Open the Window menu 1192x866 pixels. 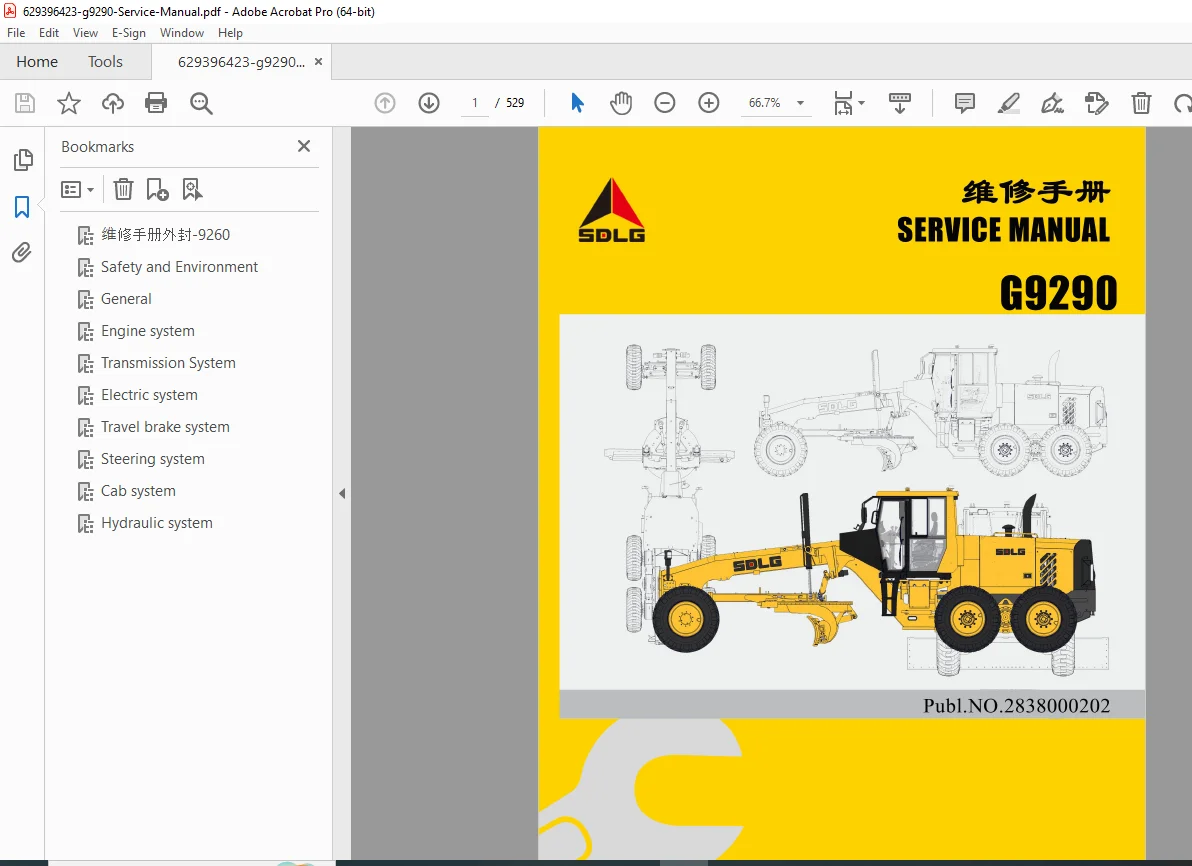[182, 33]
